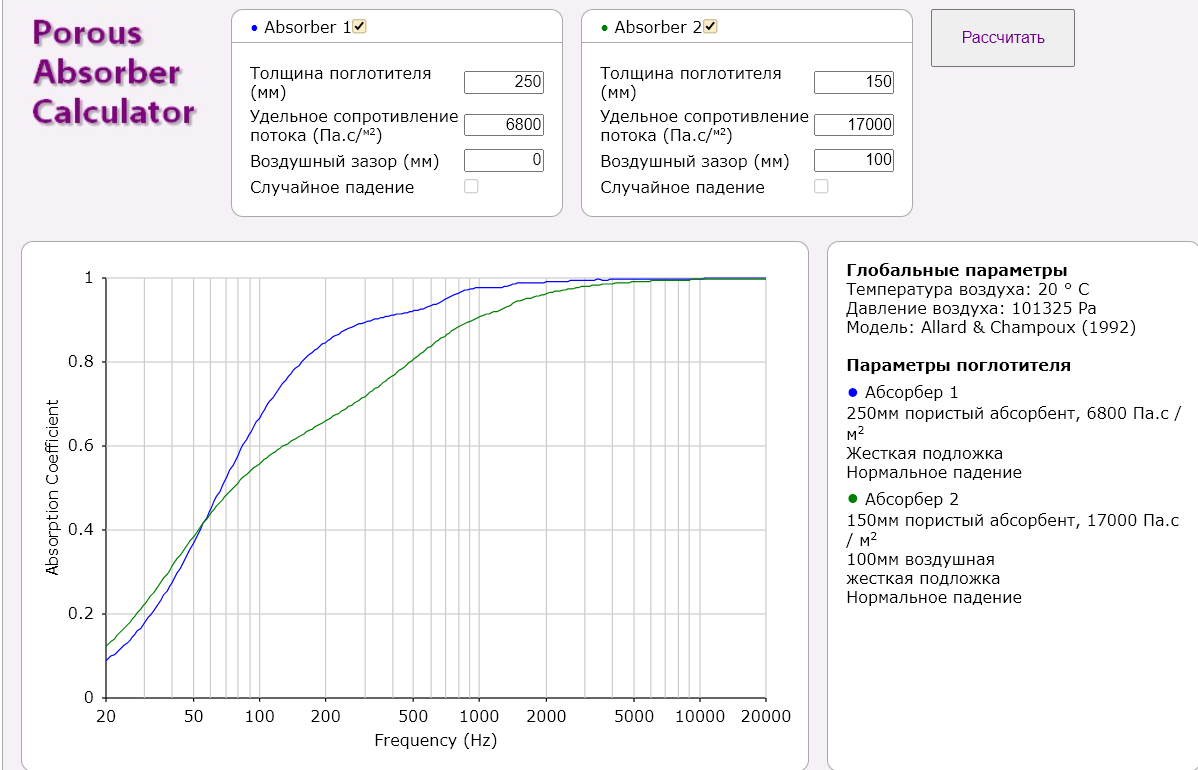This screenshot has width=1198, height=770.
Task: Click the blue dot beside Absorber 1 header
Action: click(255, 28)
